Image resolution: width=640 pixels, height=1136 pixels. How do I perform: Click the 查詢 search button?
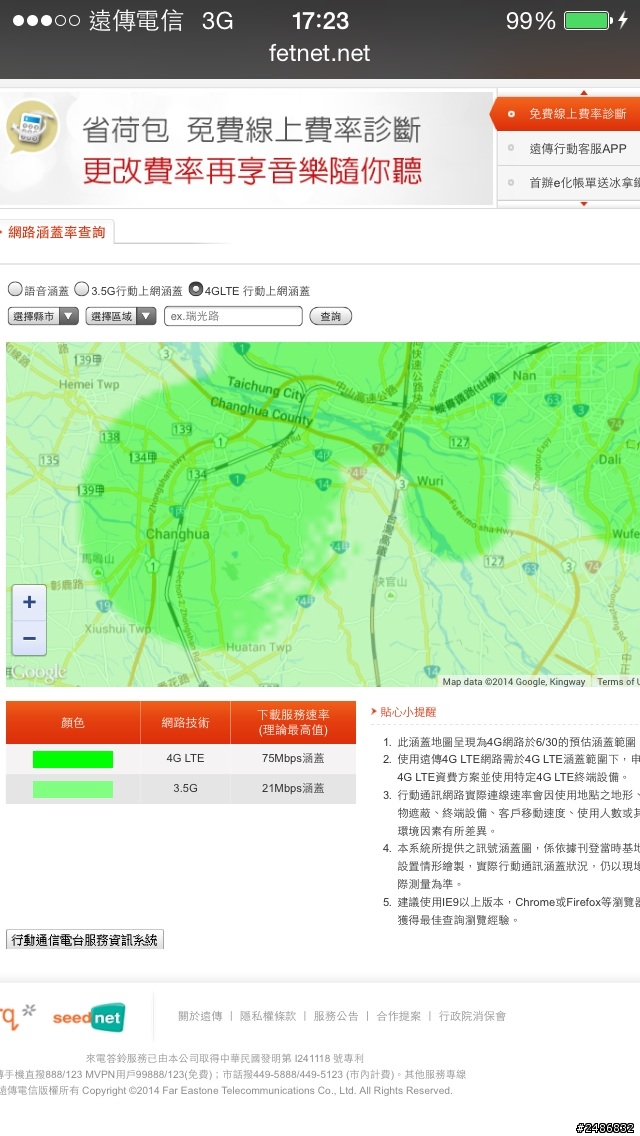point(331,317)
